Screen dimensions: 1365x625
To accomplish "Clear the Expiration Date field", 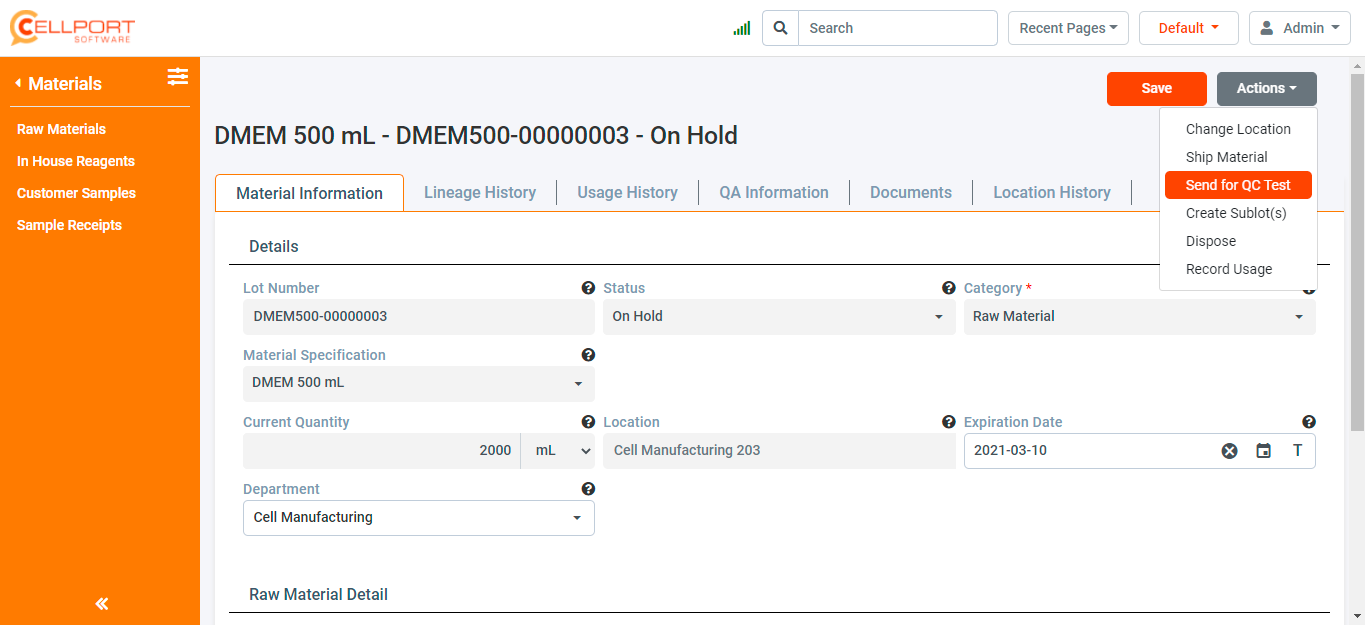I will tap(1229, 451).
